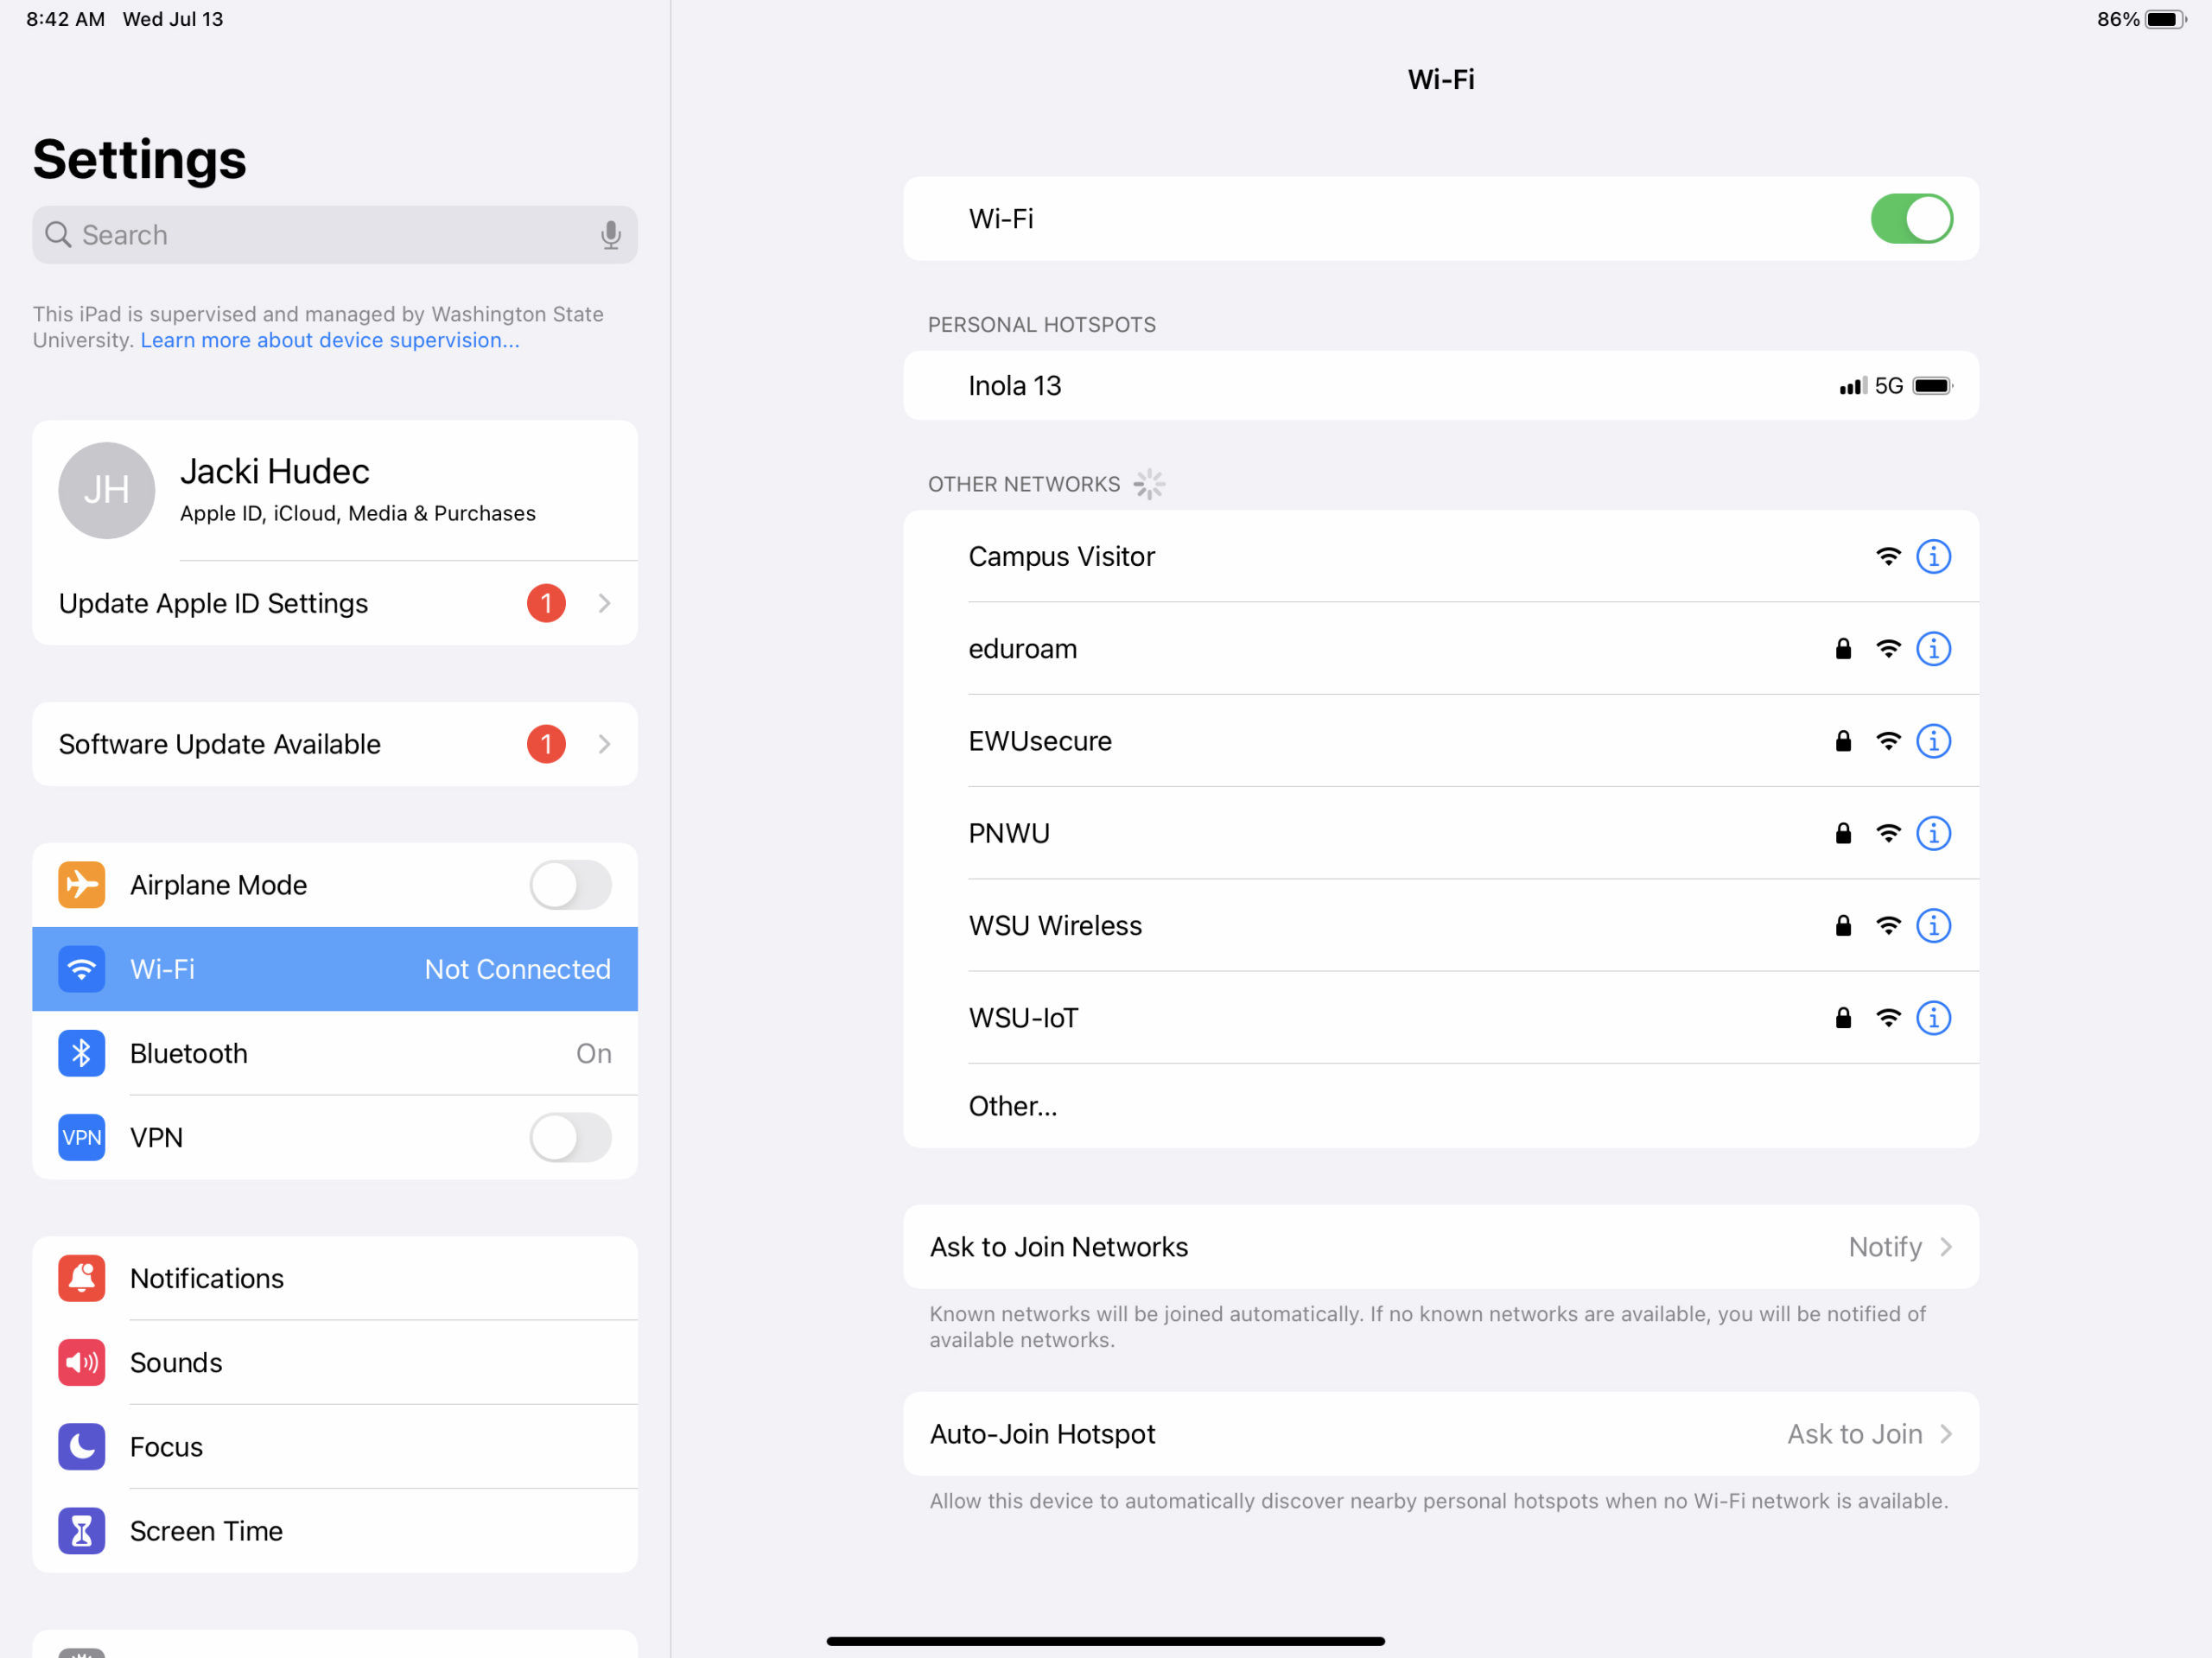Tap the home indicator bar
The width and height of the screenshot is (2212, 1658).
(x=1105, y=1641)
